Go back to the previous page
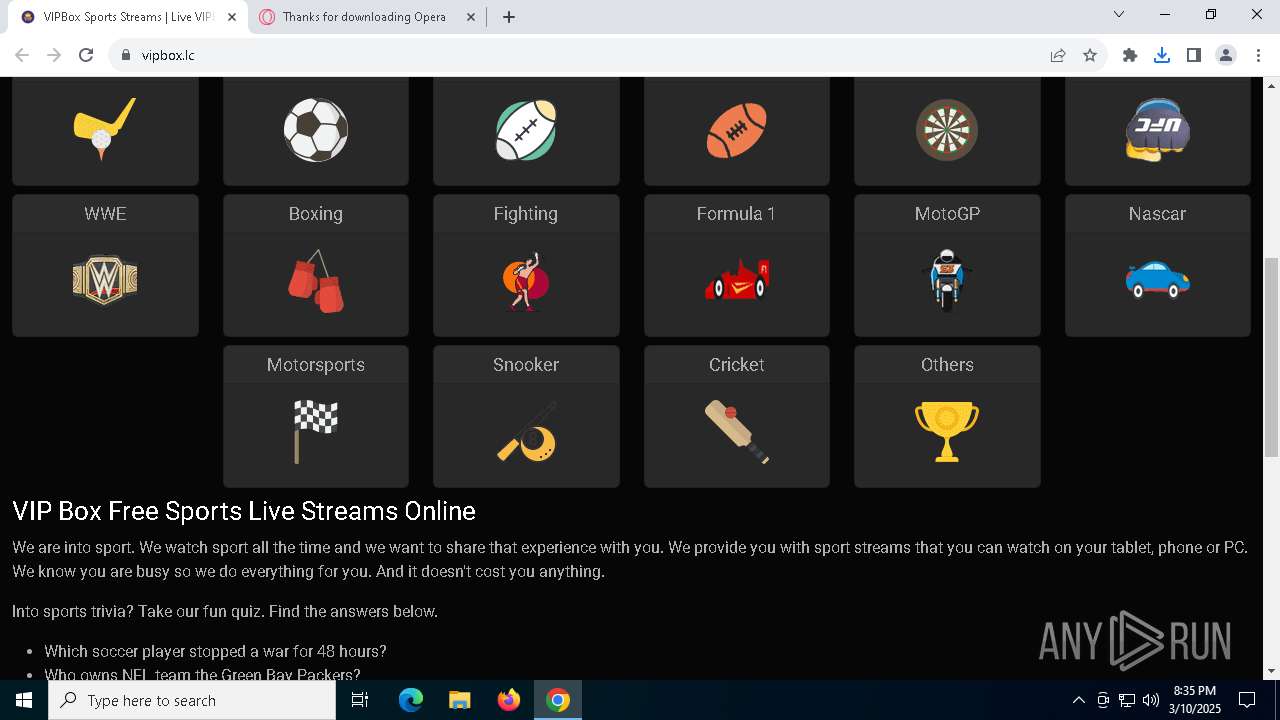1280x720 pixels. point(22,55)
